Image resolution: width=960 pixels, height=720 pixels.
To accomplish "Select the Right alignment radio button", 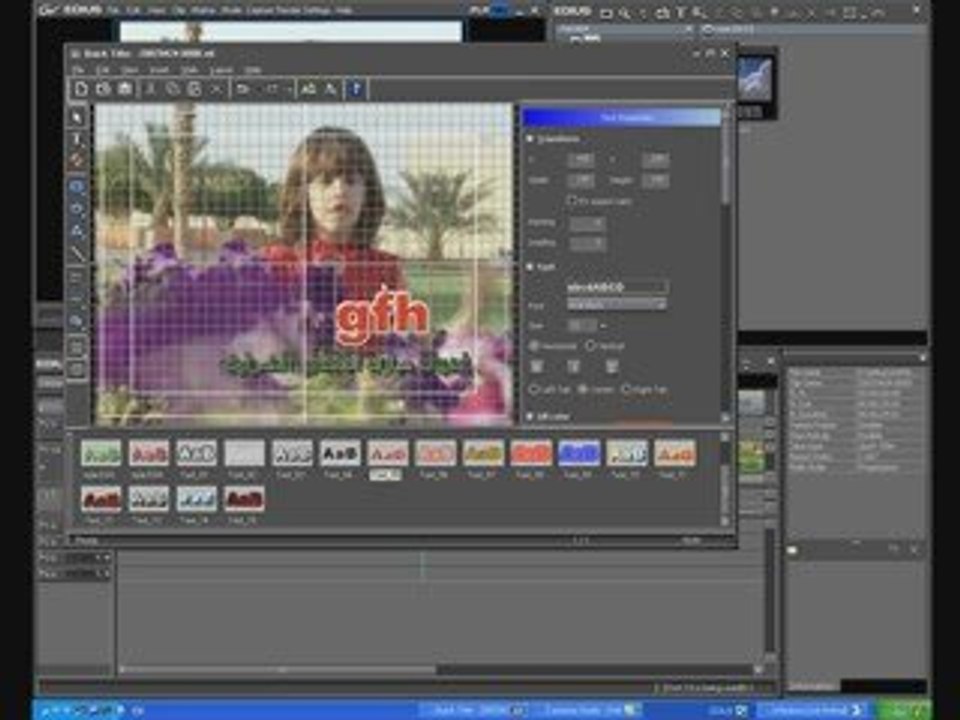I will pyautogui.click(x=627, y=389).
